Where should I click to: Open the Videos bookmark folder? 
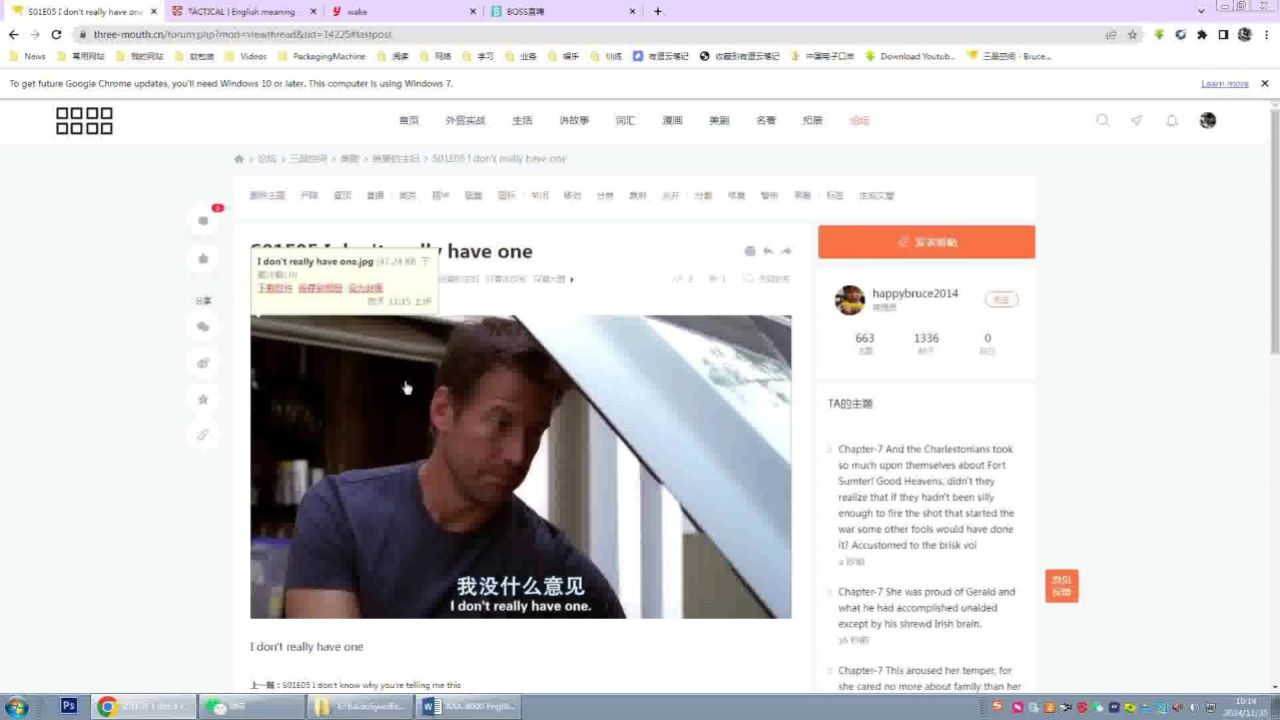pos(246,56)
